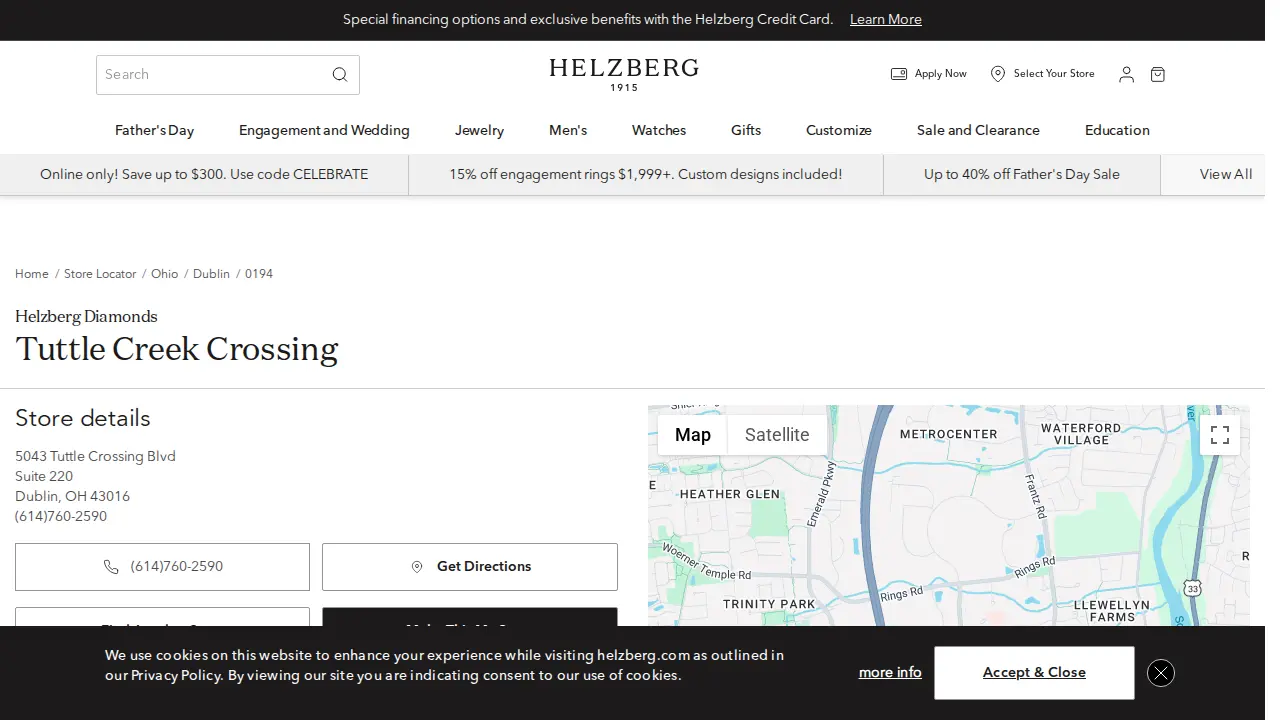Go to the Ohio breadcrumb
Screen dimensions: 1280x720
pyautogui.click(x=165, y=274)
